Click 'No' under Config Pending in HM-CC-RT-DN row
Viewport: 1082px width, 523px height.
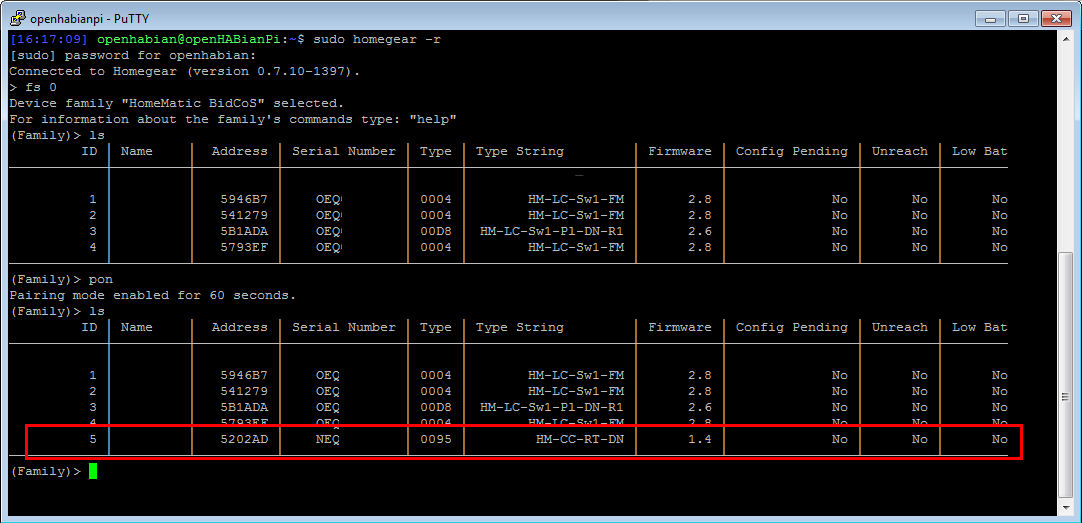coord(839,439)
